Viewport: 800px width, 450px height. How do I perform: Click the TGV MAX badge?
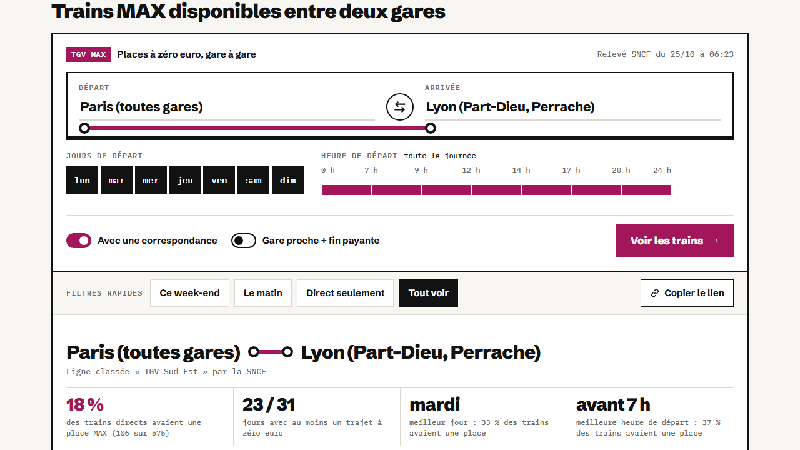point(88,54)
